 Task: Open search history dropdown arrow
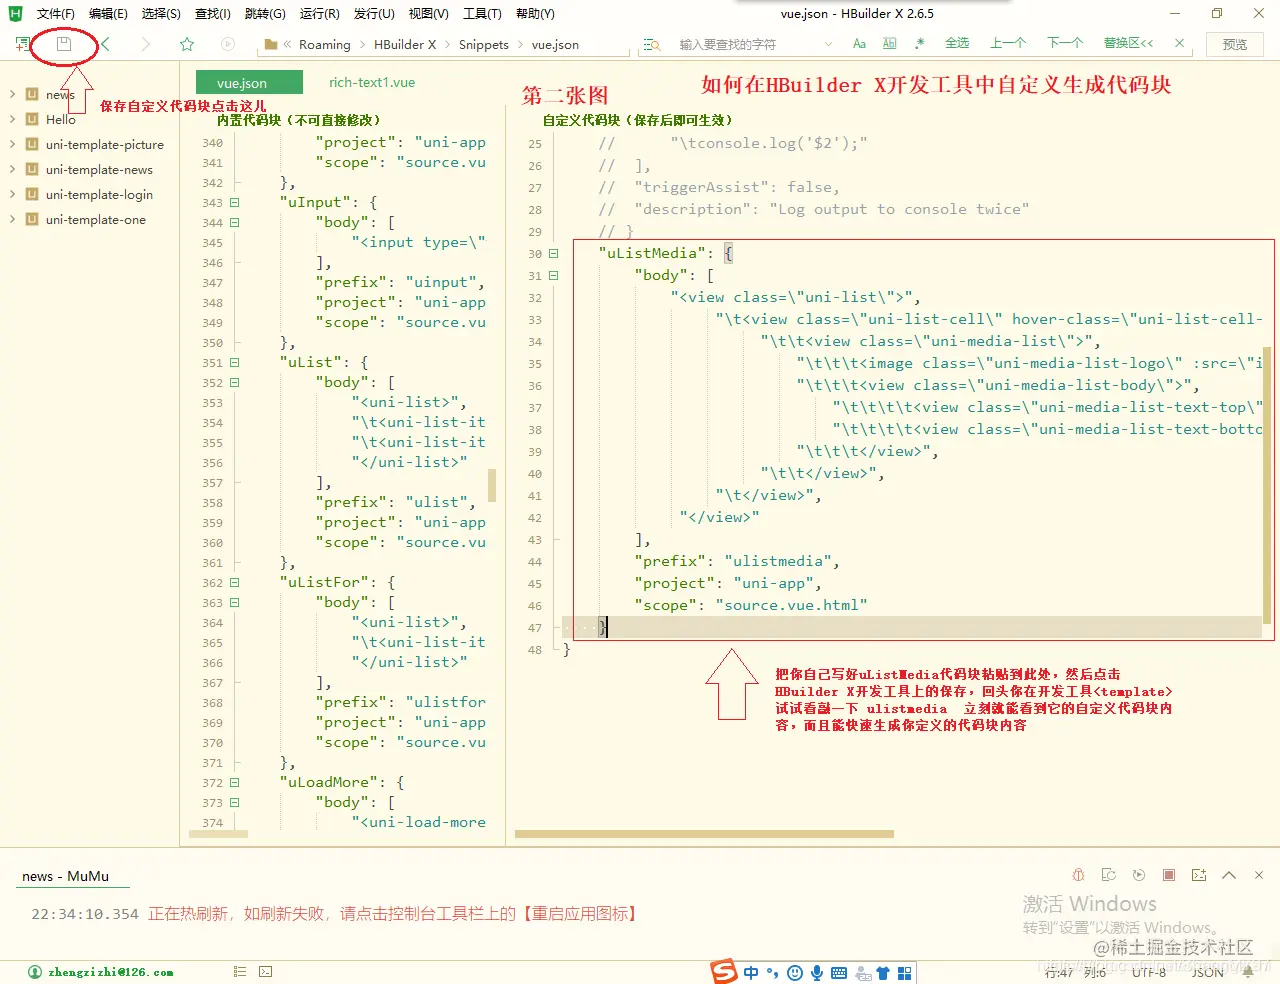(828, 44)
